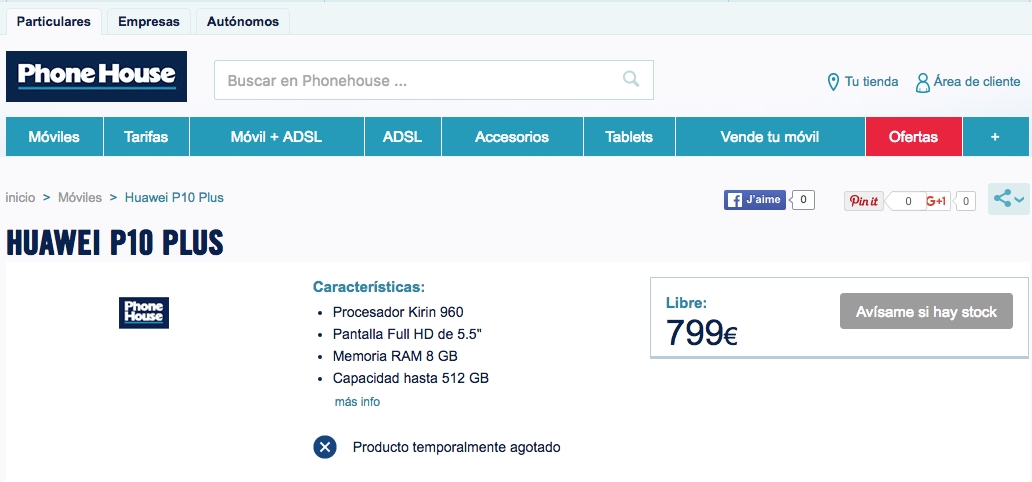Click the Pin it button

[864, 201]
